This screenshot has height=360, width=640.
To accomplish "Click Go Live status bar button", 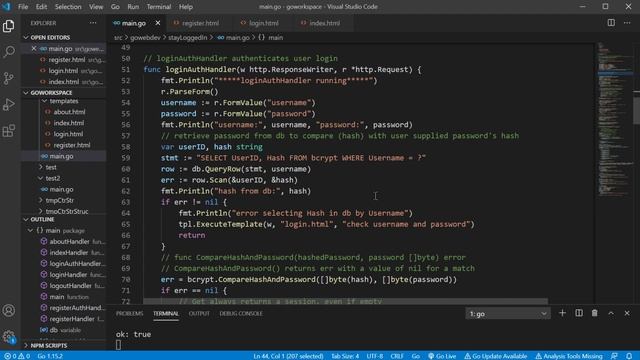I will coord(442,356).
